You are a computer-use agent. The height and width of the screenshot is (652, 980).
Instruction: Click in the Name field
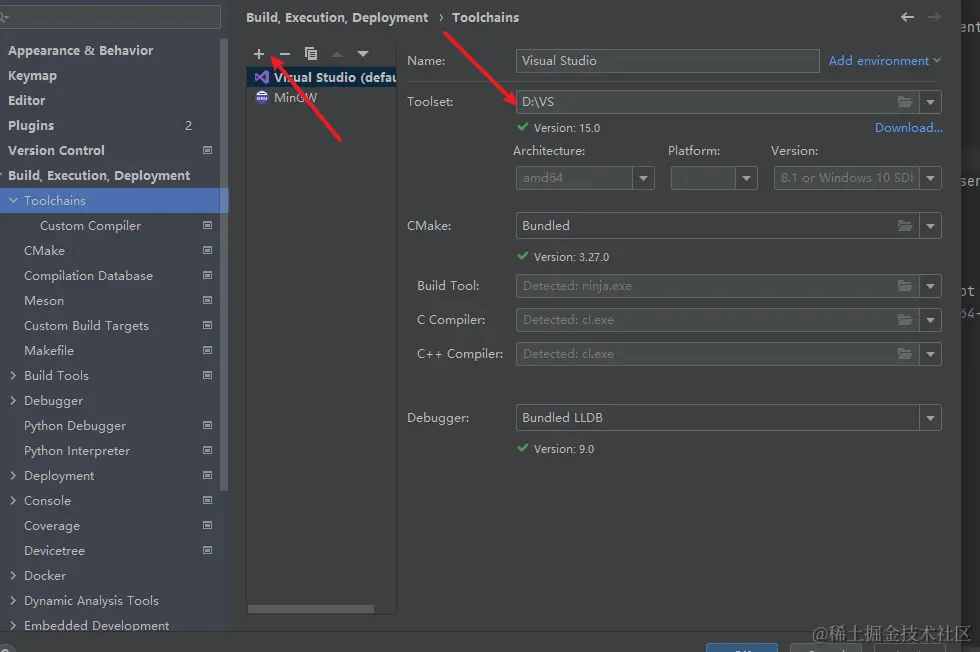668,61
